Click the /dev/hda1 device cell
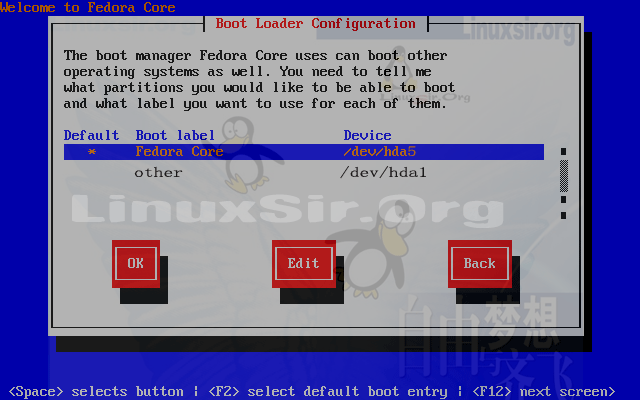 tap(383, 173)
